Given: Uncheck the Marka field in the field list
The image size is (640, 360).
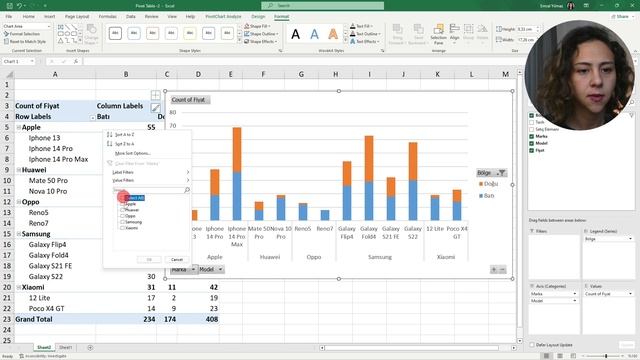Looking at the screenshot, I should pos(531,136).
